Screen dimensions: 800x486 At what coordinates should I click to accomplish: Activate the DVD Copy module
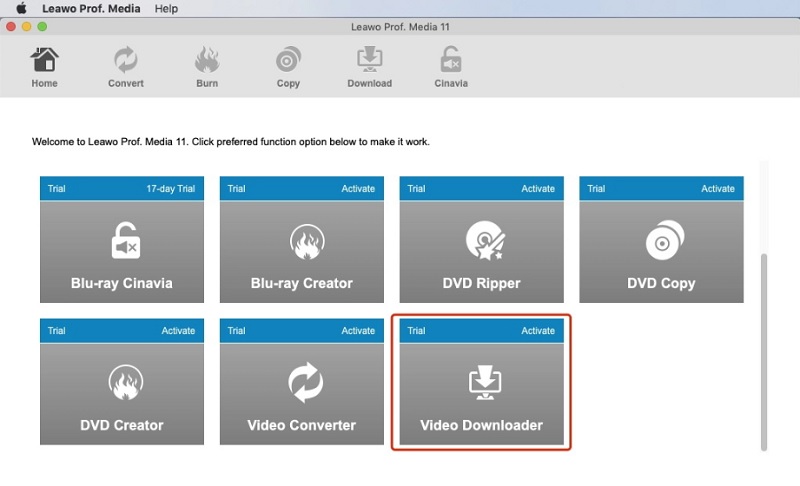pos(718,189)
